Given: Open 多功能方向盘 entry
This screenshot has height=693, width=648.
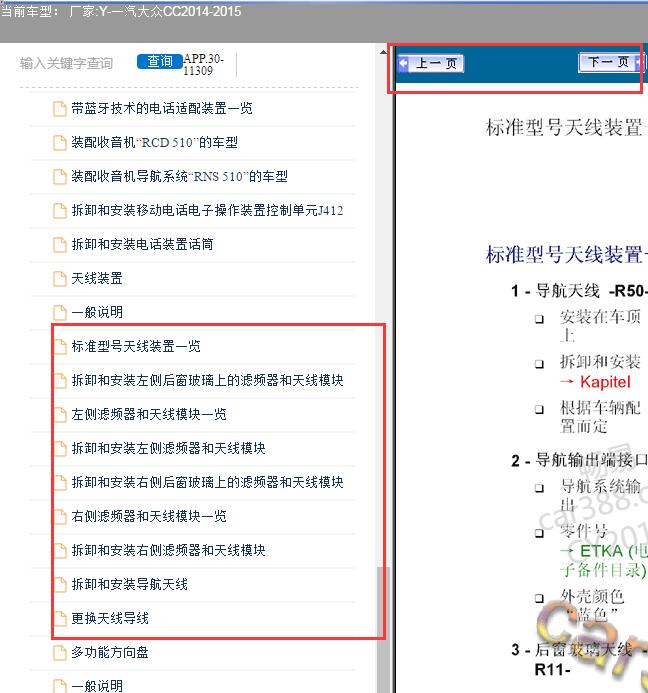Looking at the screenshot, I should click(x=110, y=652).
